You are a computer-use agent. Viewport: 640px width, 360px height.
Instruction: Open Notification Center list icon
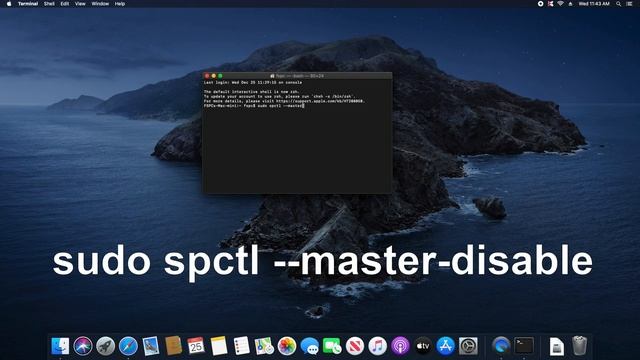pyautogui.click(x=629, y=4)
